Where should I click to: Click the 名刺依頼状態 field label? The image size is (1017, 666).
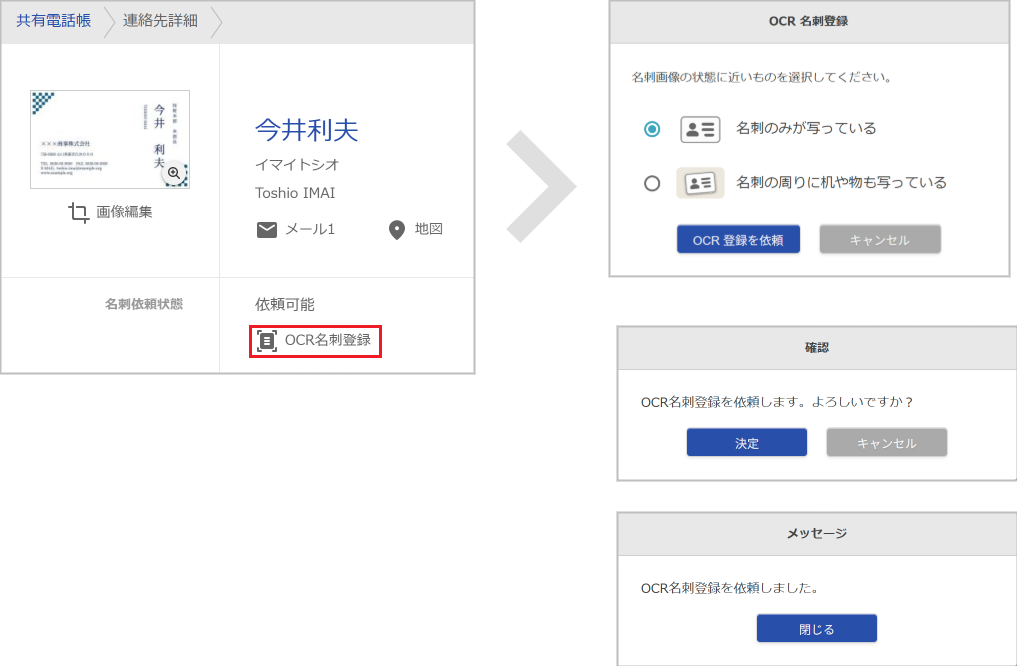(144, 304)
